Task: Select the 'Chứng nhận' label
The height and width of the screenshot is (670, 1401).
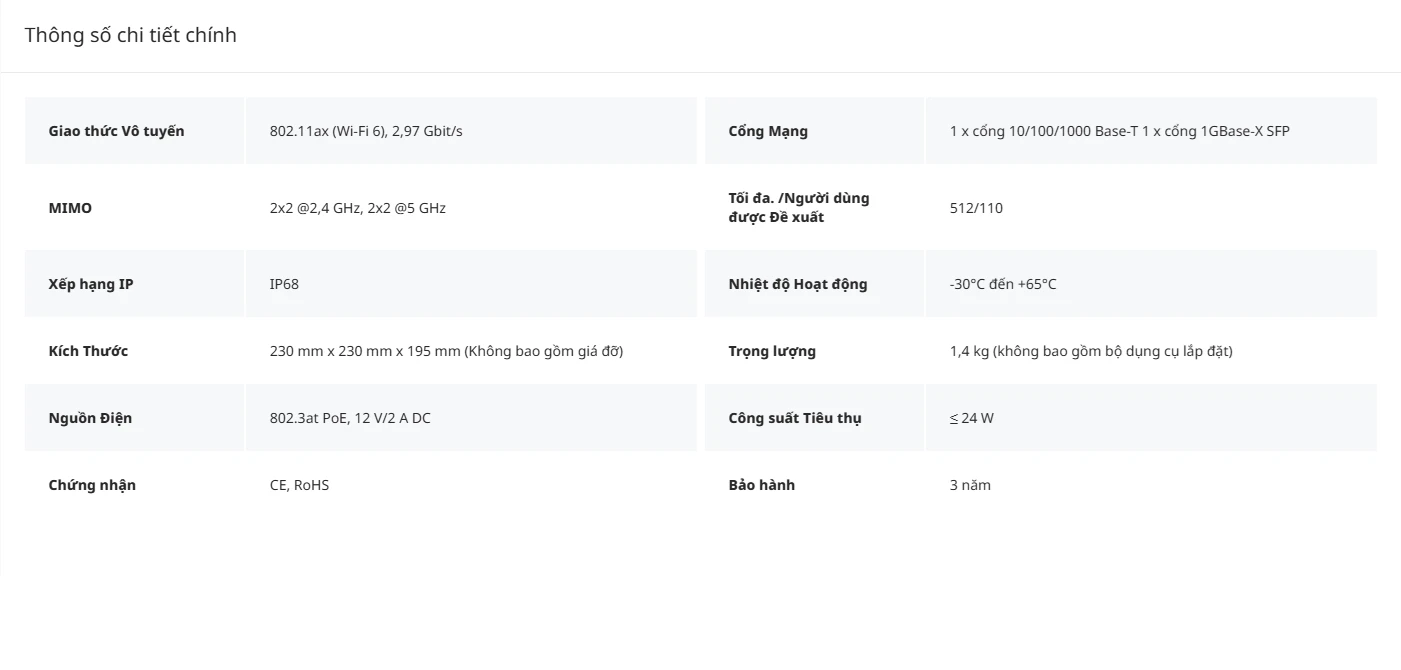Action: (92, 485)
